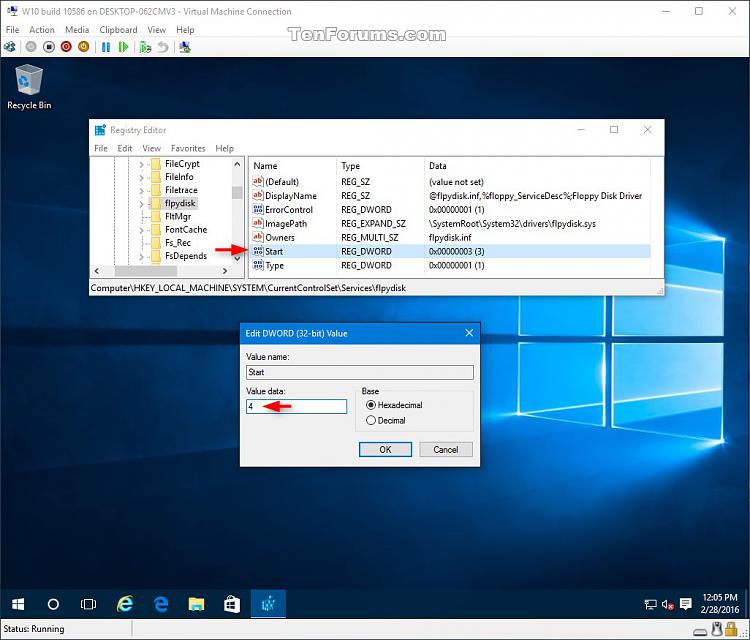Launch Microsoft Edge from the taskbar

point(161,604)
